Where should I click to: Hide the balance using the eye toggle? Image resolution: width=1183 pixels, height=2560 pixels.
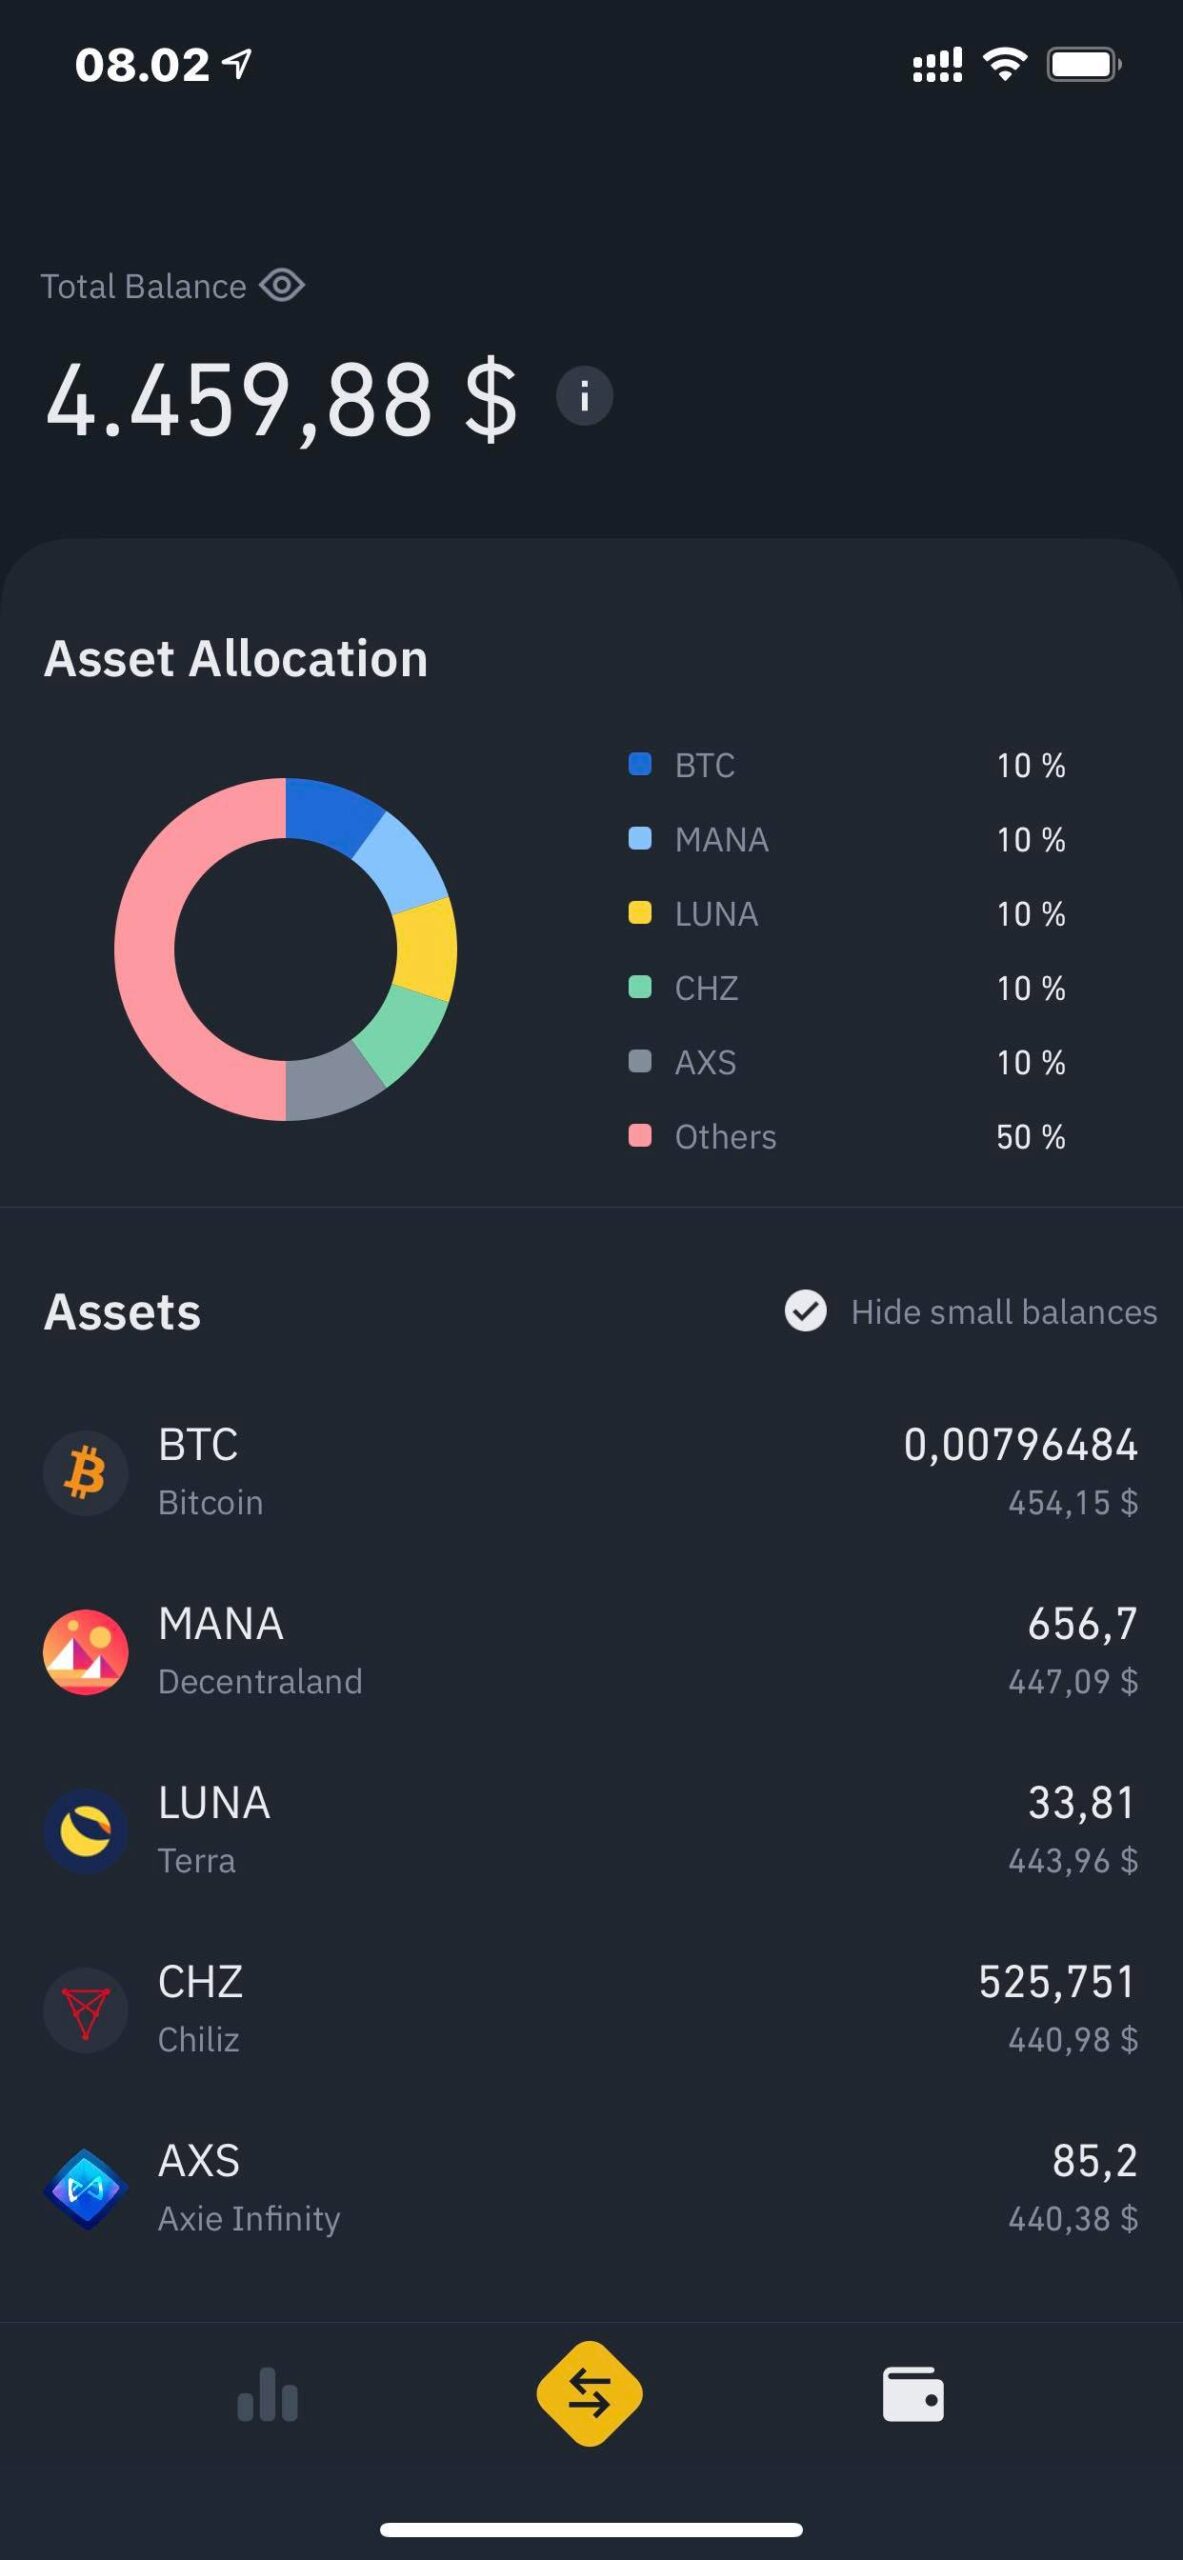283,286
